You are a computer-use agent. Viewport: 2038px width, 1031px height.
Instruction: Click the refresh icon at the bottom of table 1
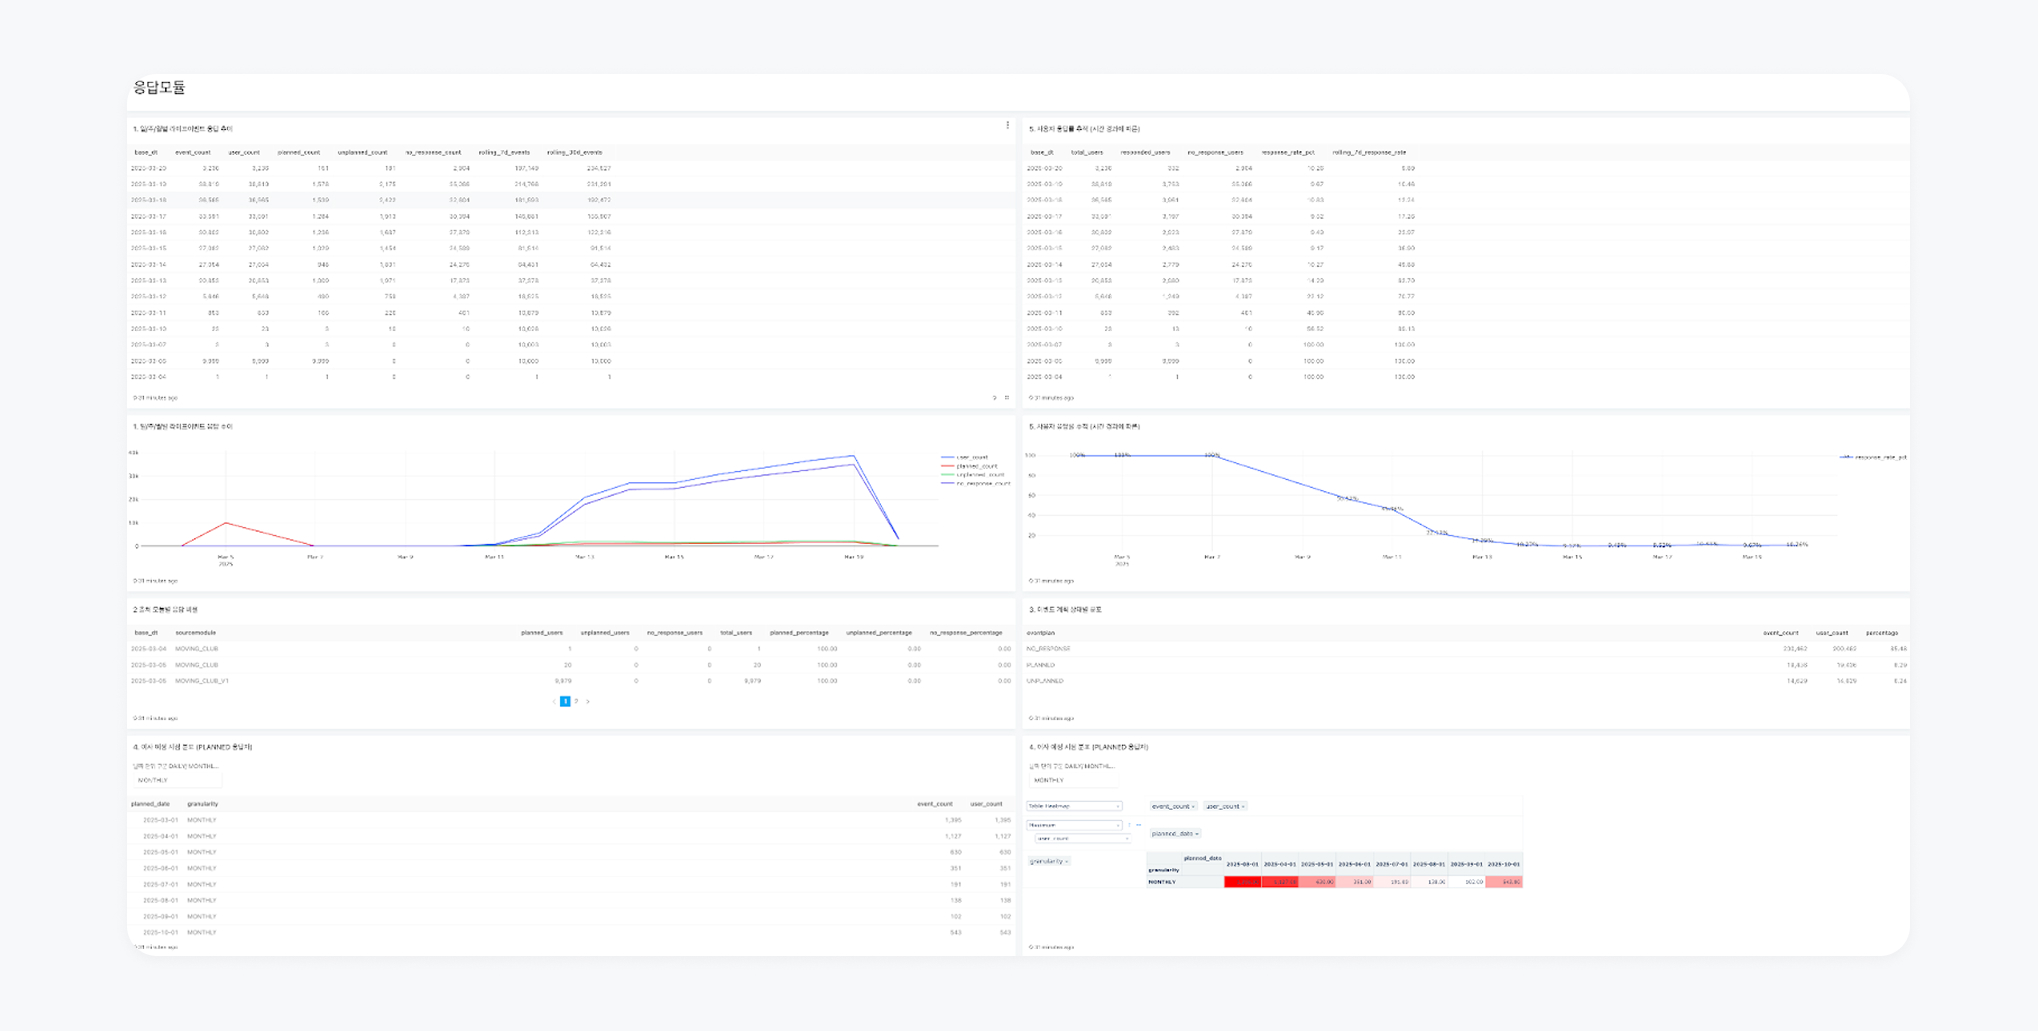(994, 398)
